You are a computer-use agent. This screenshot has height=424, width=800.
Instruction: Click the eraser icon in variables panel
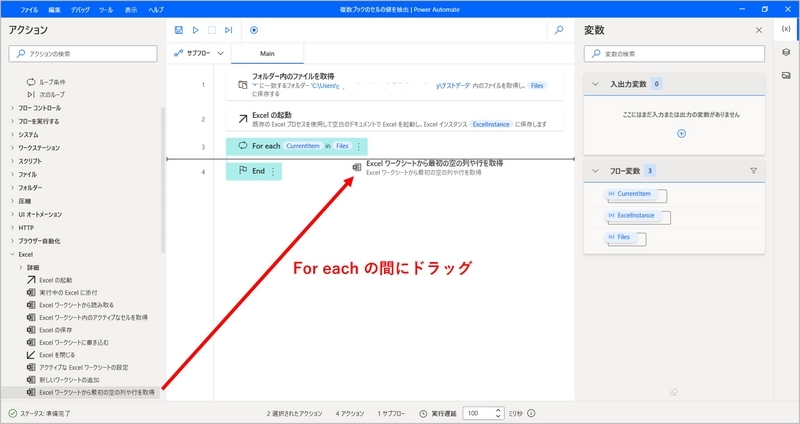(674, 392)
